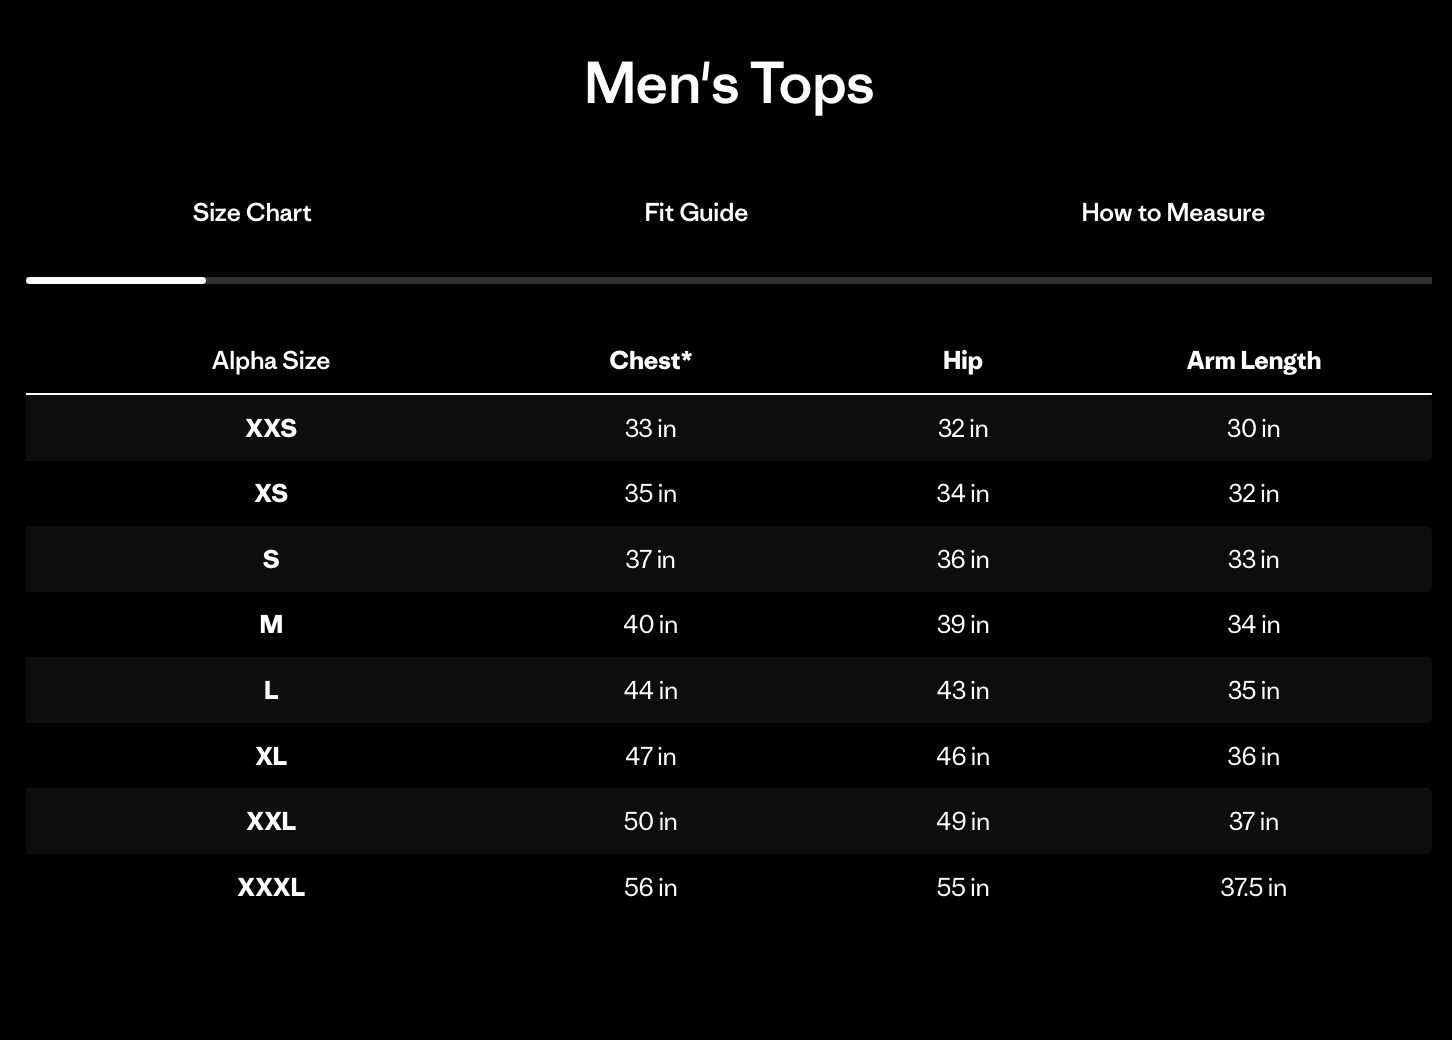Click the progress indicator bar
The height and width of the screenshot is (1040, 1452).
tap(116, 281)
